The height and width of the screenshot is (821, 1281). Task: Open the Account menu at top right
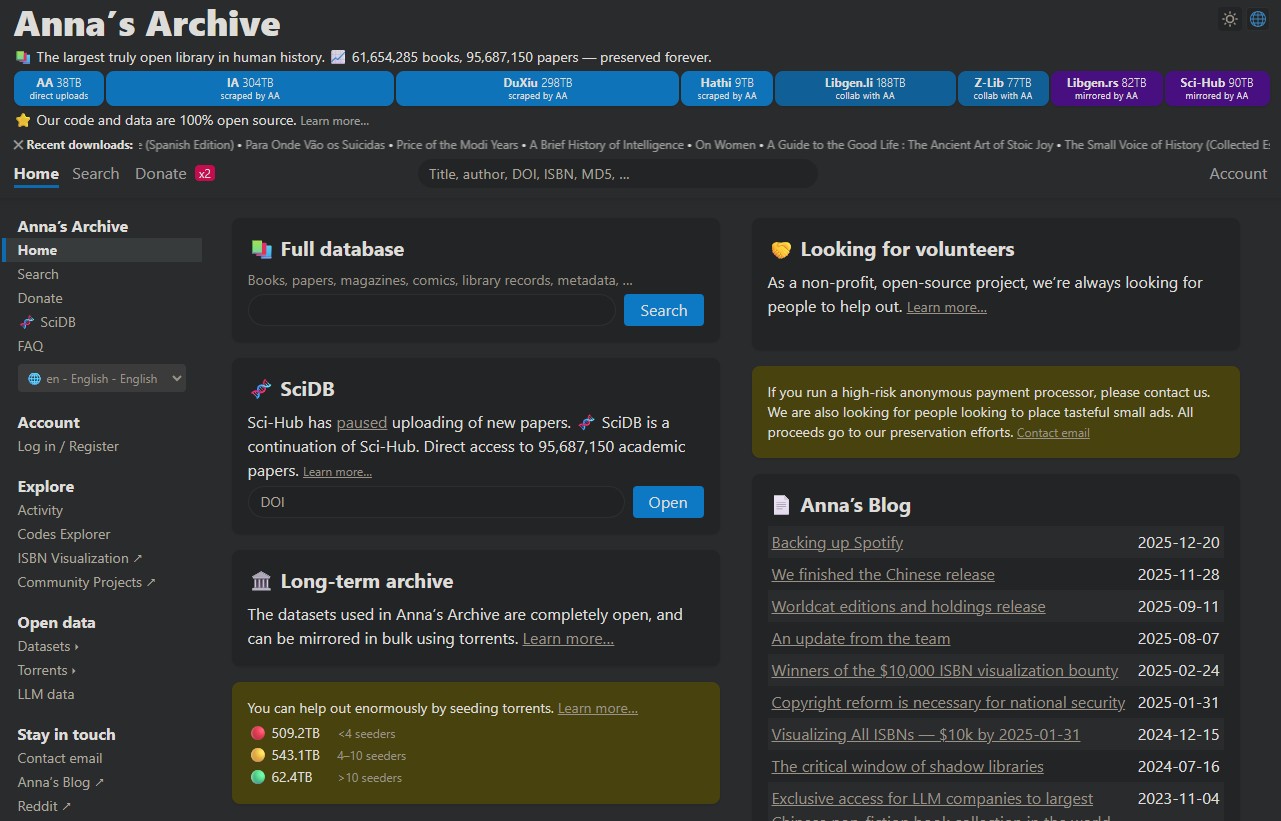coord(1237,173)
